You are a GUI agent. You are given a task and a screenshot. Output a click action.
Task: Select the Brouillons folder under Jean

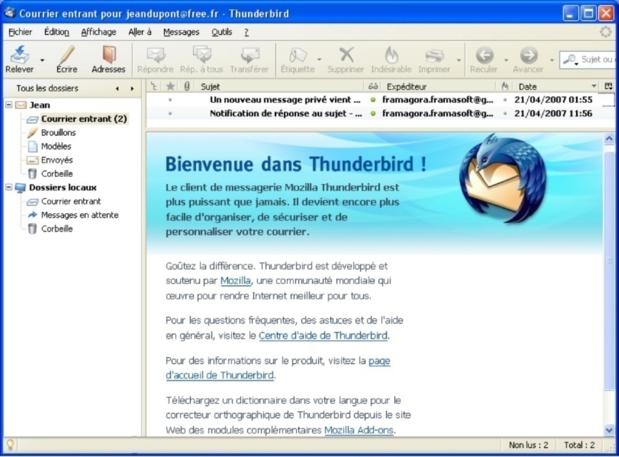(x=58, y=132)
